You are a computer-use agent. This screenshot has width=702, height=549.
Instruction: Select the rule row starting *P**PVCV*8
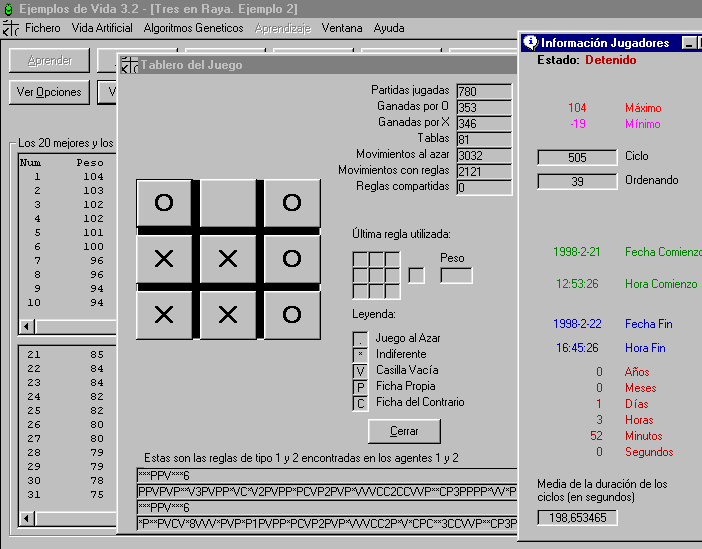(326, 523)
